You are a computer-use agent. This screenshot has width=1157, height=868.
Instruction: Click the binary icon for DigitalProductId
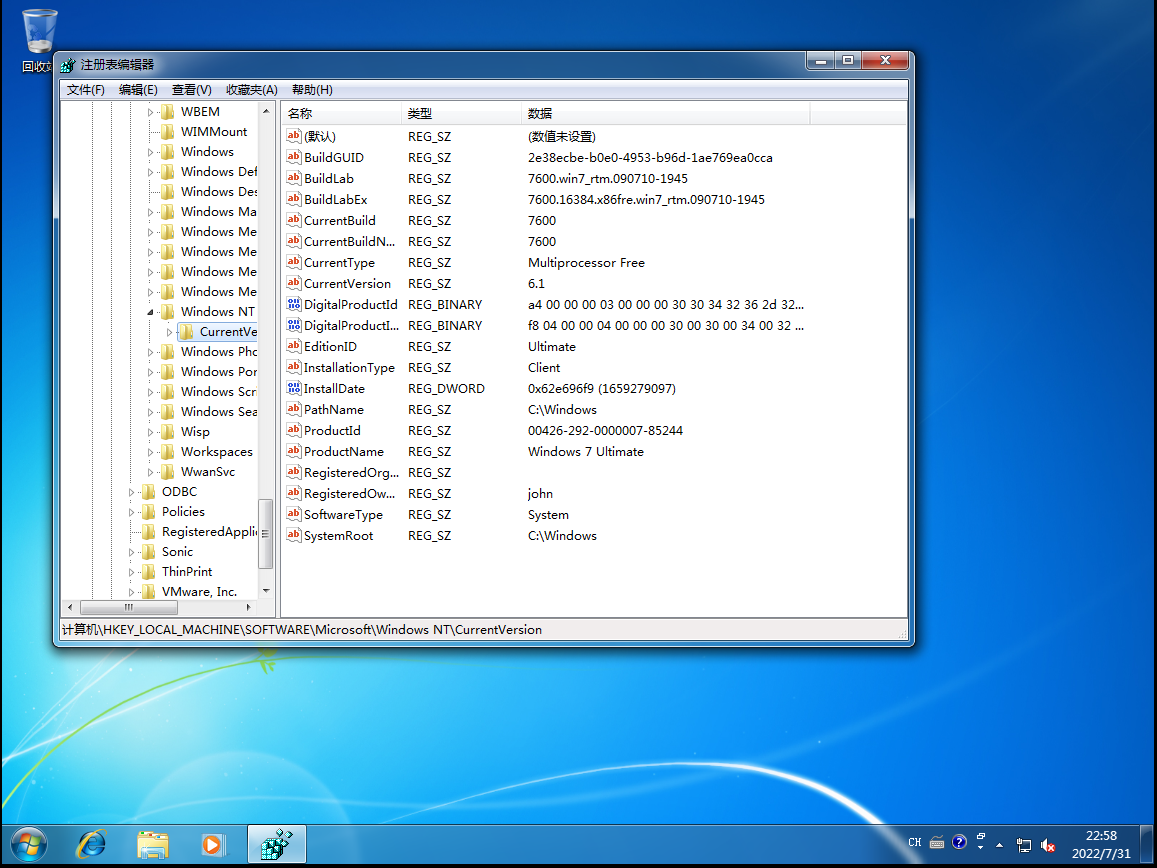[294, 304]
